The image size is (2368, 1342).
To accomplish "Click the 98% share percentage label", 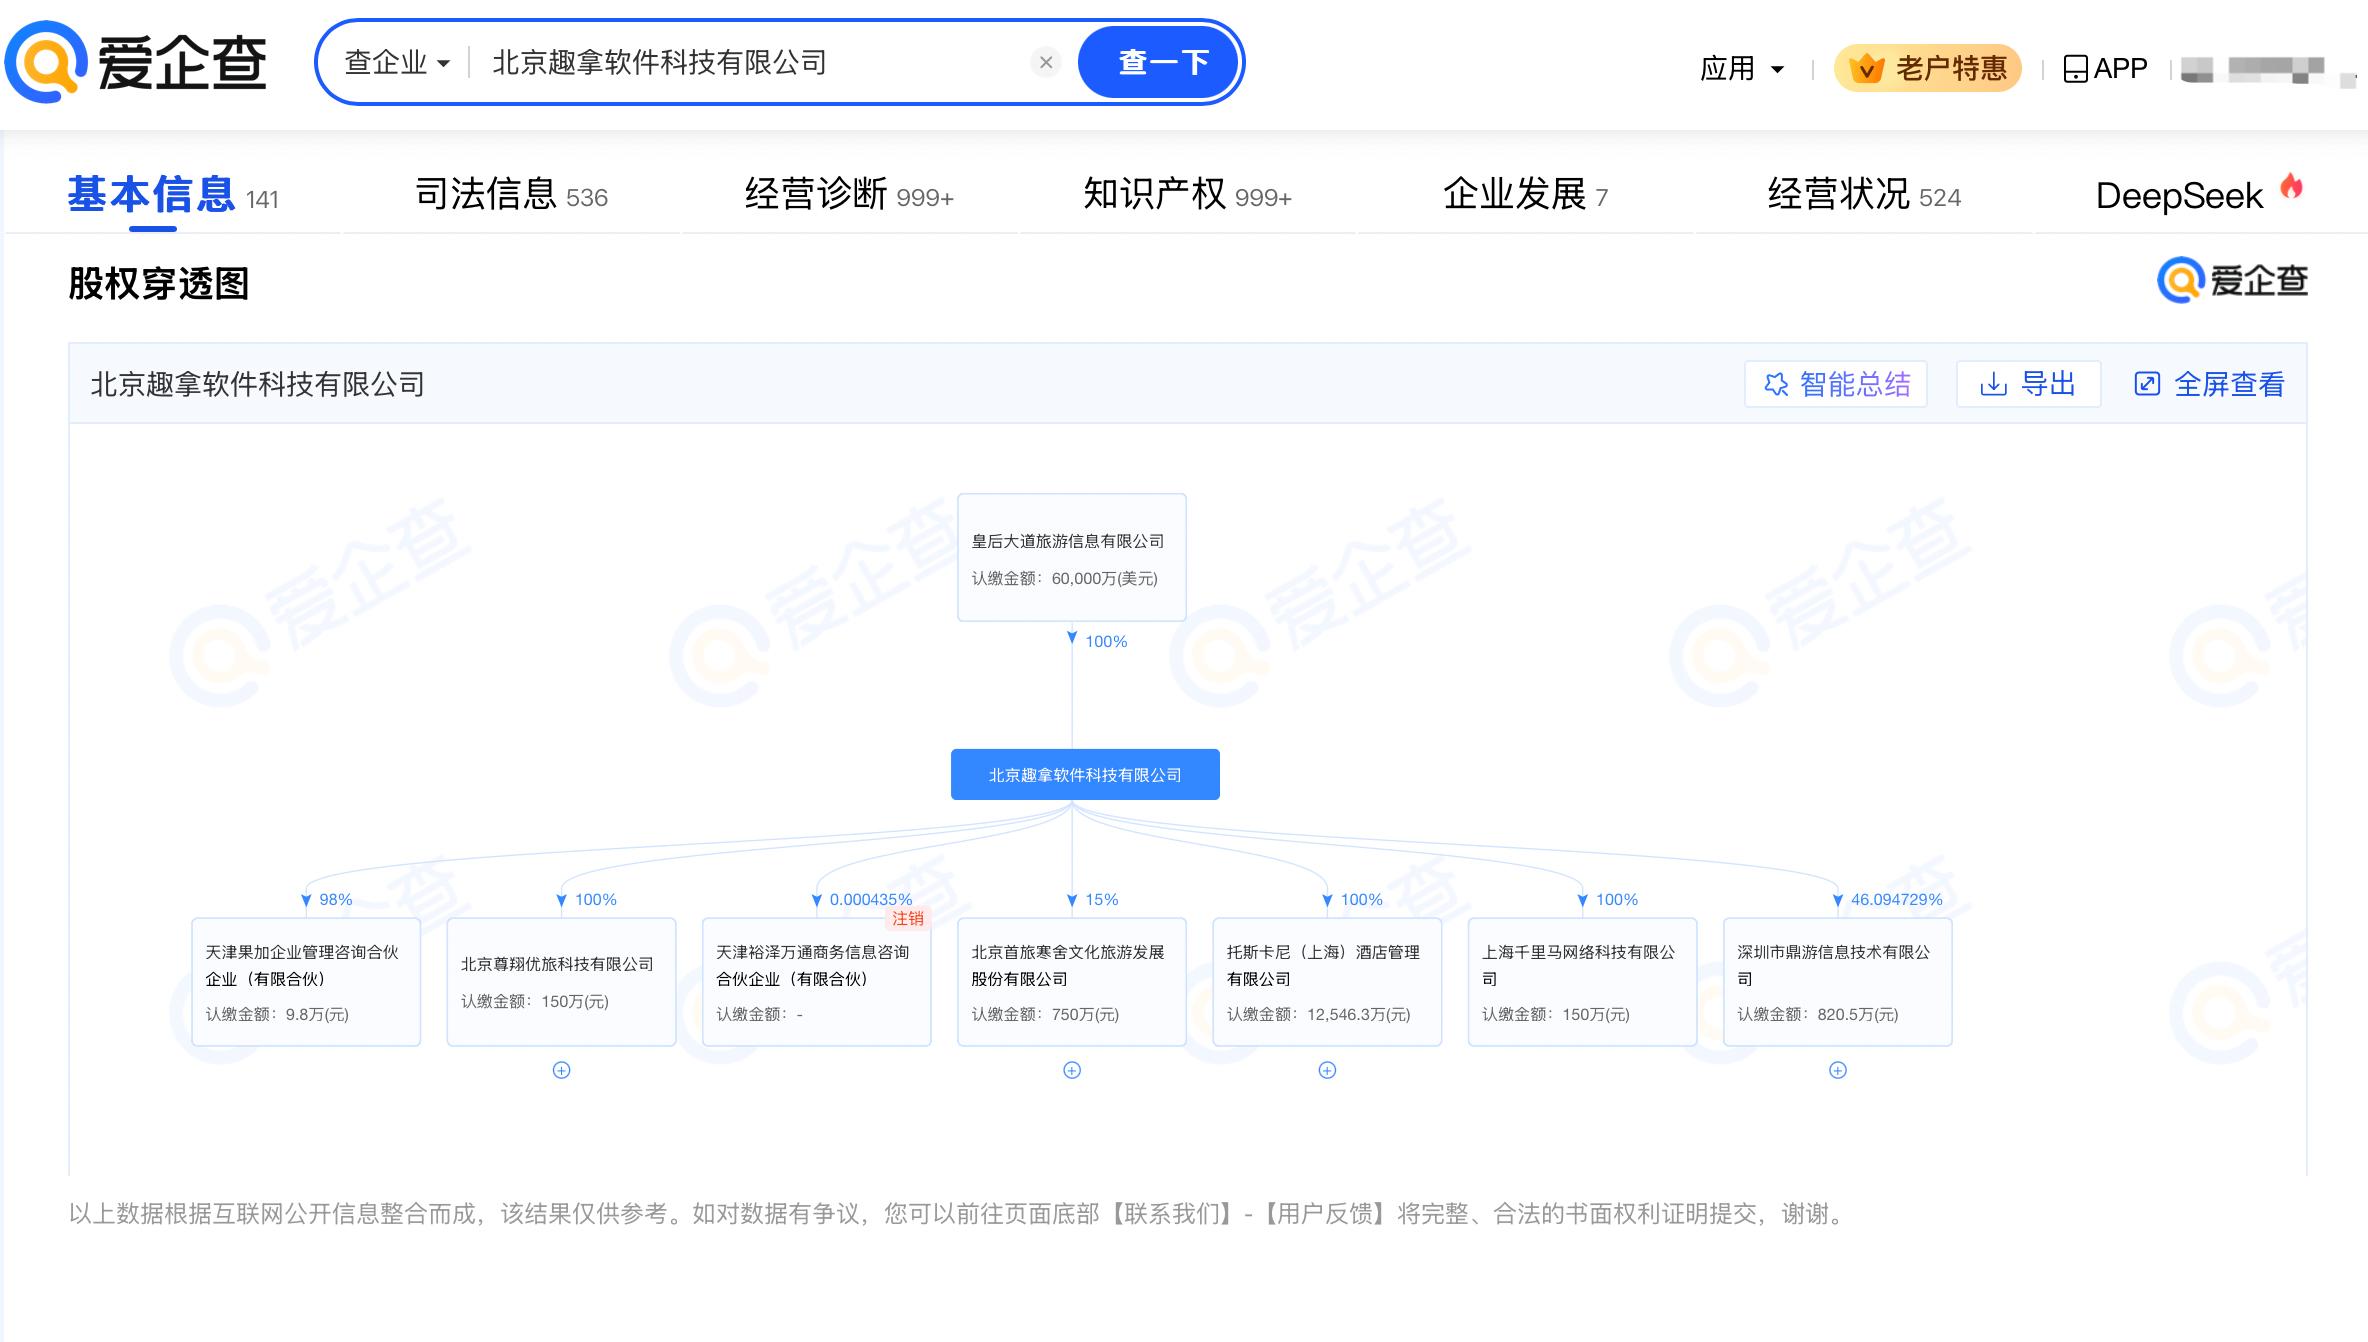I will [x=336, y=900].
